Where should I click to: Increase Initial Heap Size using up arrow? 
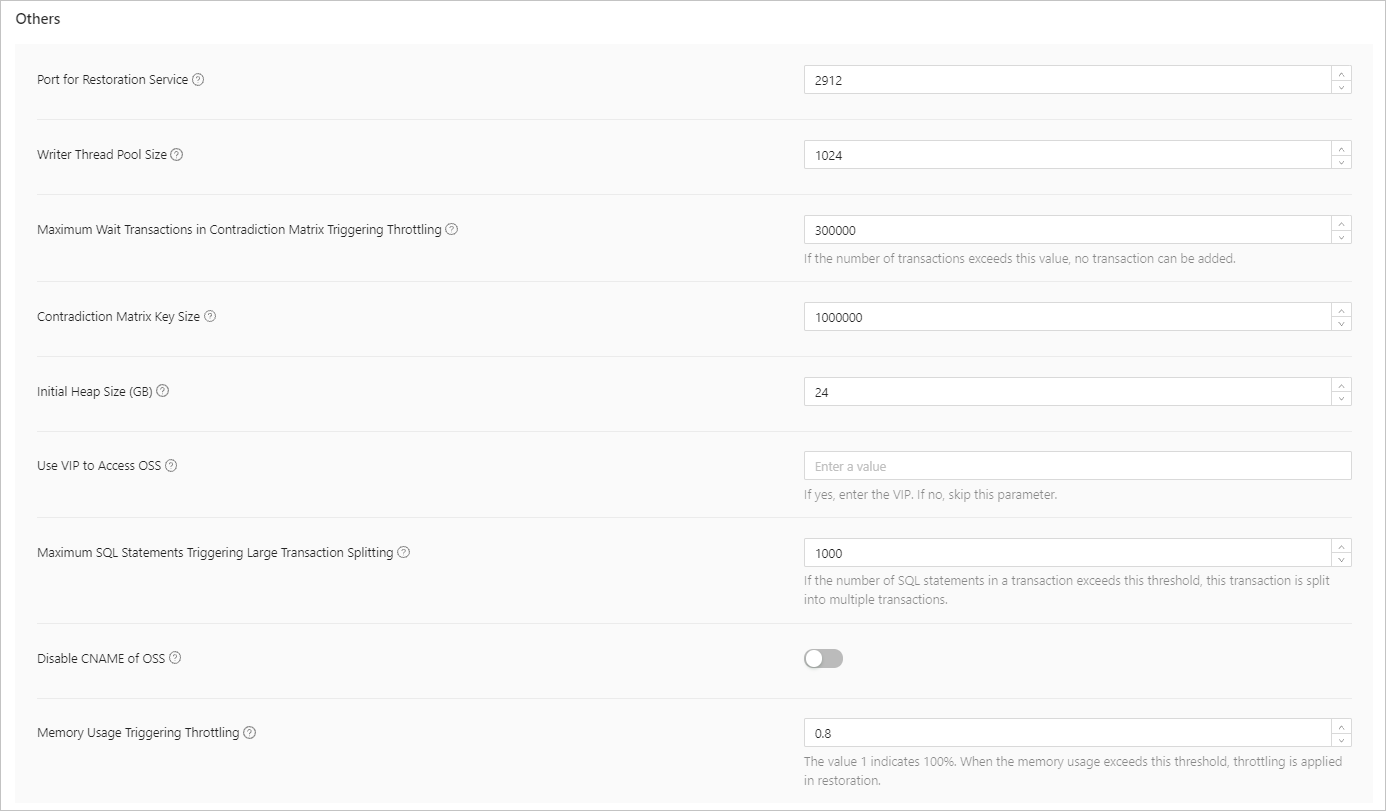click(1341, 385)
